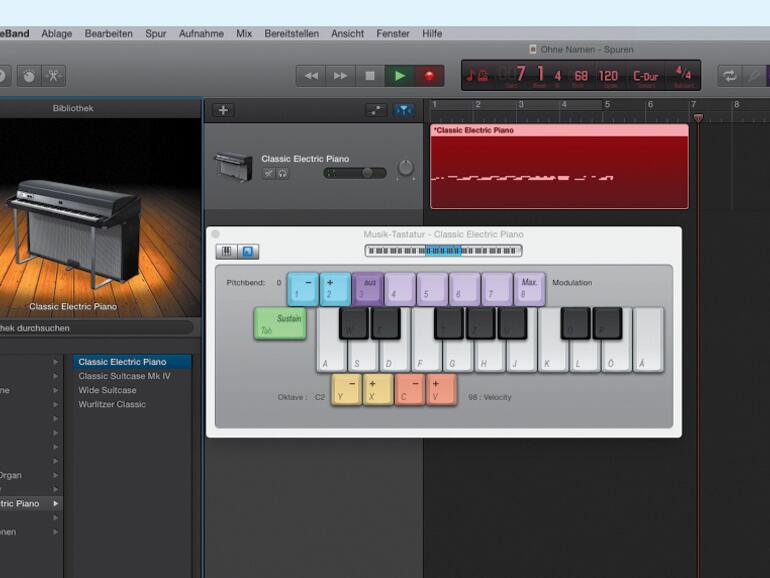
Task: Expand the Organ category arrow
Action: pyautogui.click(x=55, y=475)
